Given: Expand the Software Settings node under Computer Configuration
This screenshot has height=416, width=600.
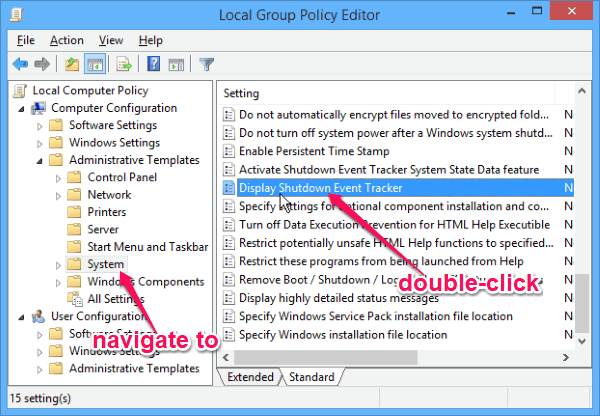Looking at the screenshot, I should click(39, 126).
